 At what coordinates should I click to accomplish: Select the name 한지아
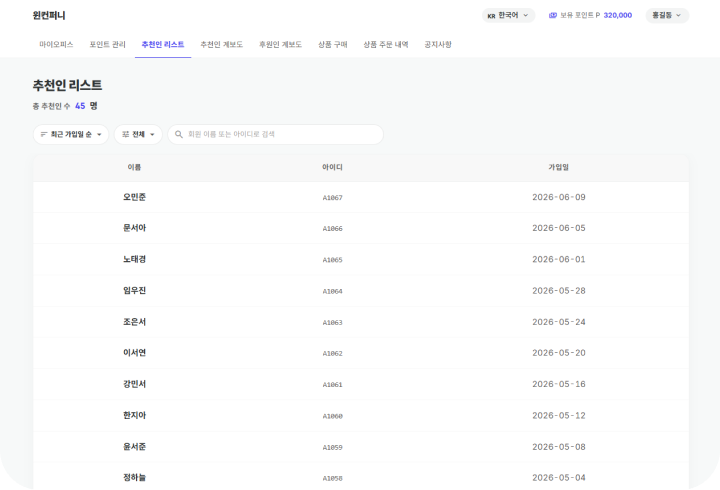click(134, 415)
